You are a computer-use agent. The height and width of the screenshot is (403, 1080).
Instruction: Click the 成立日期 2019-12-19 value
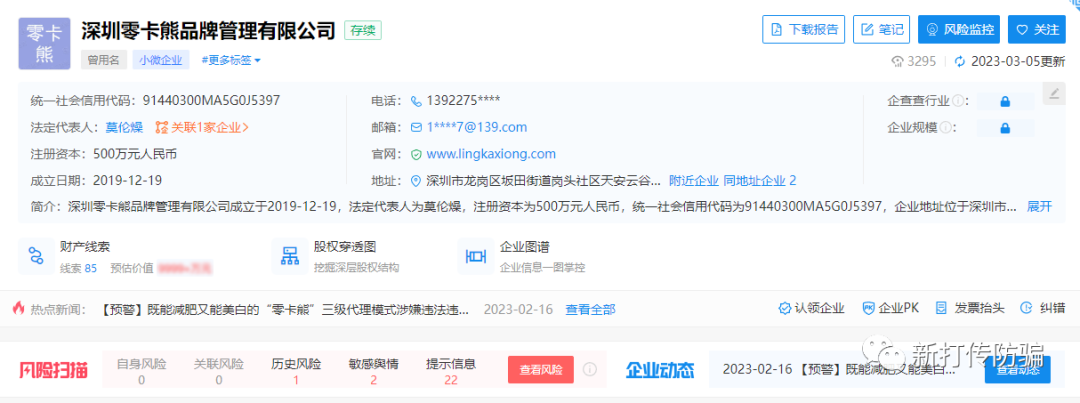(x=125, y=181)
